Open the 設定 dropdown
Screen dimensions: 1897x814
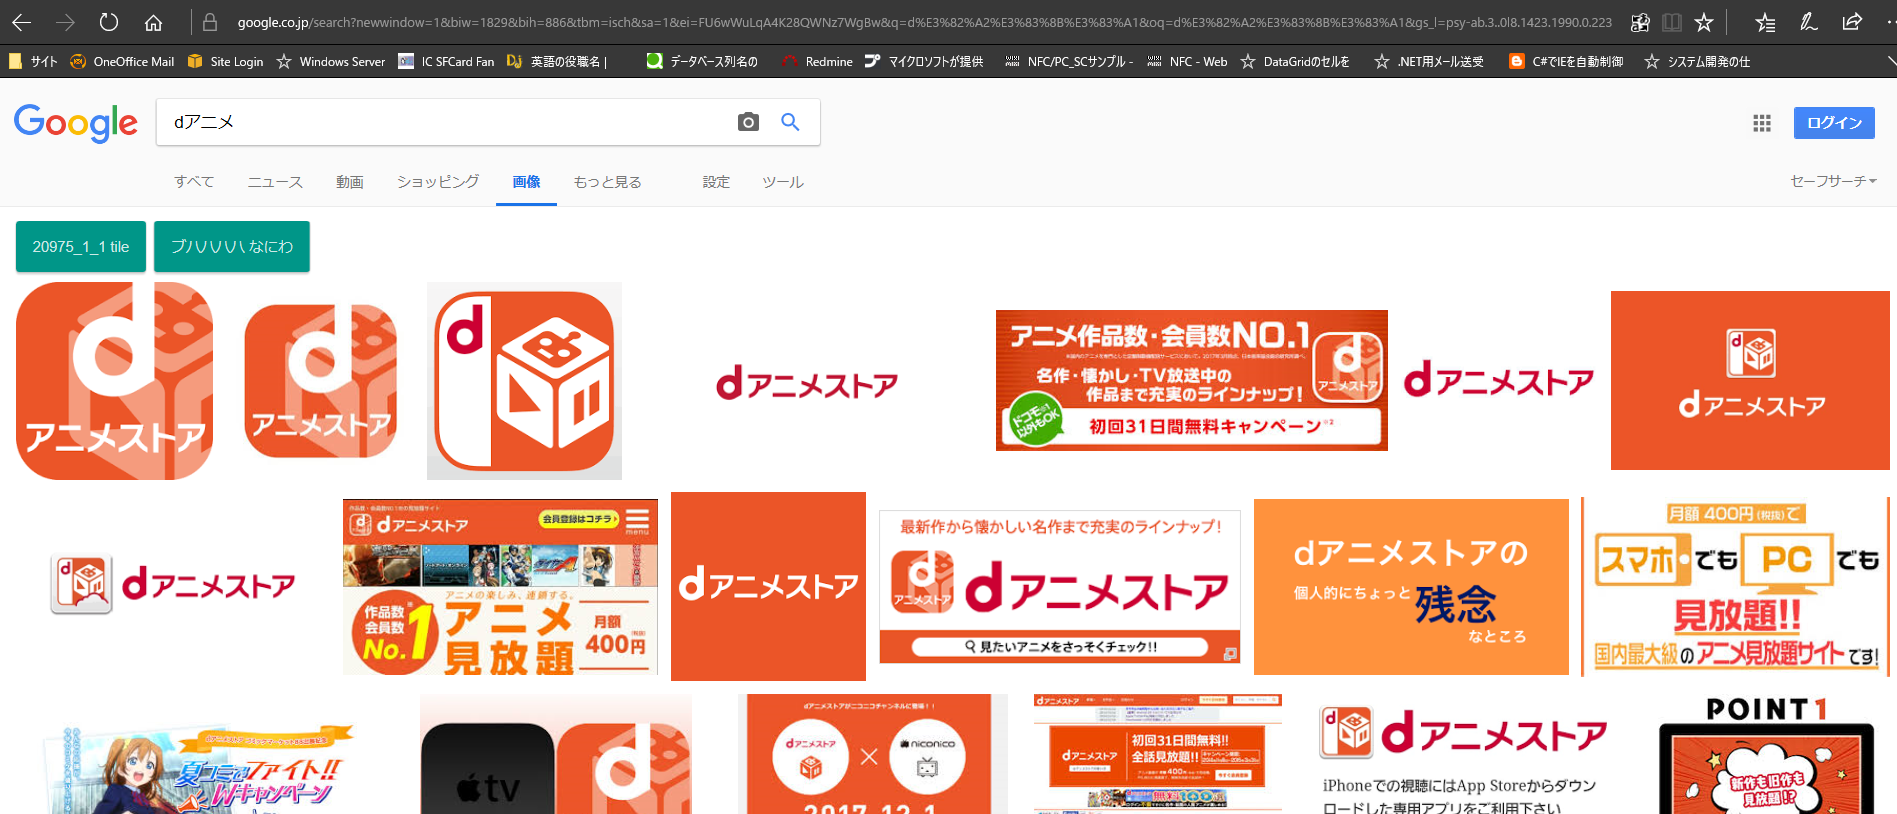(716, 182)
